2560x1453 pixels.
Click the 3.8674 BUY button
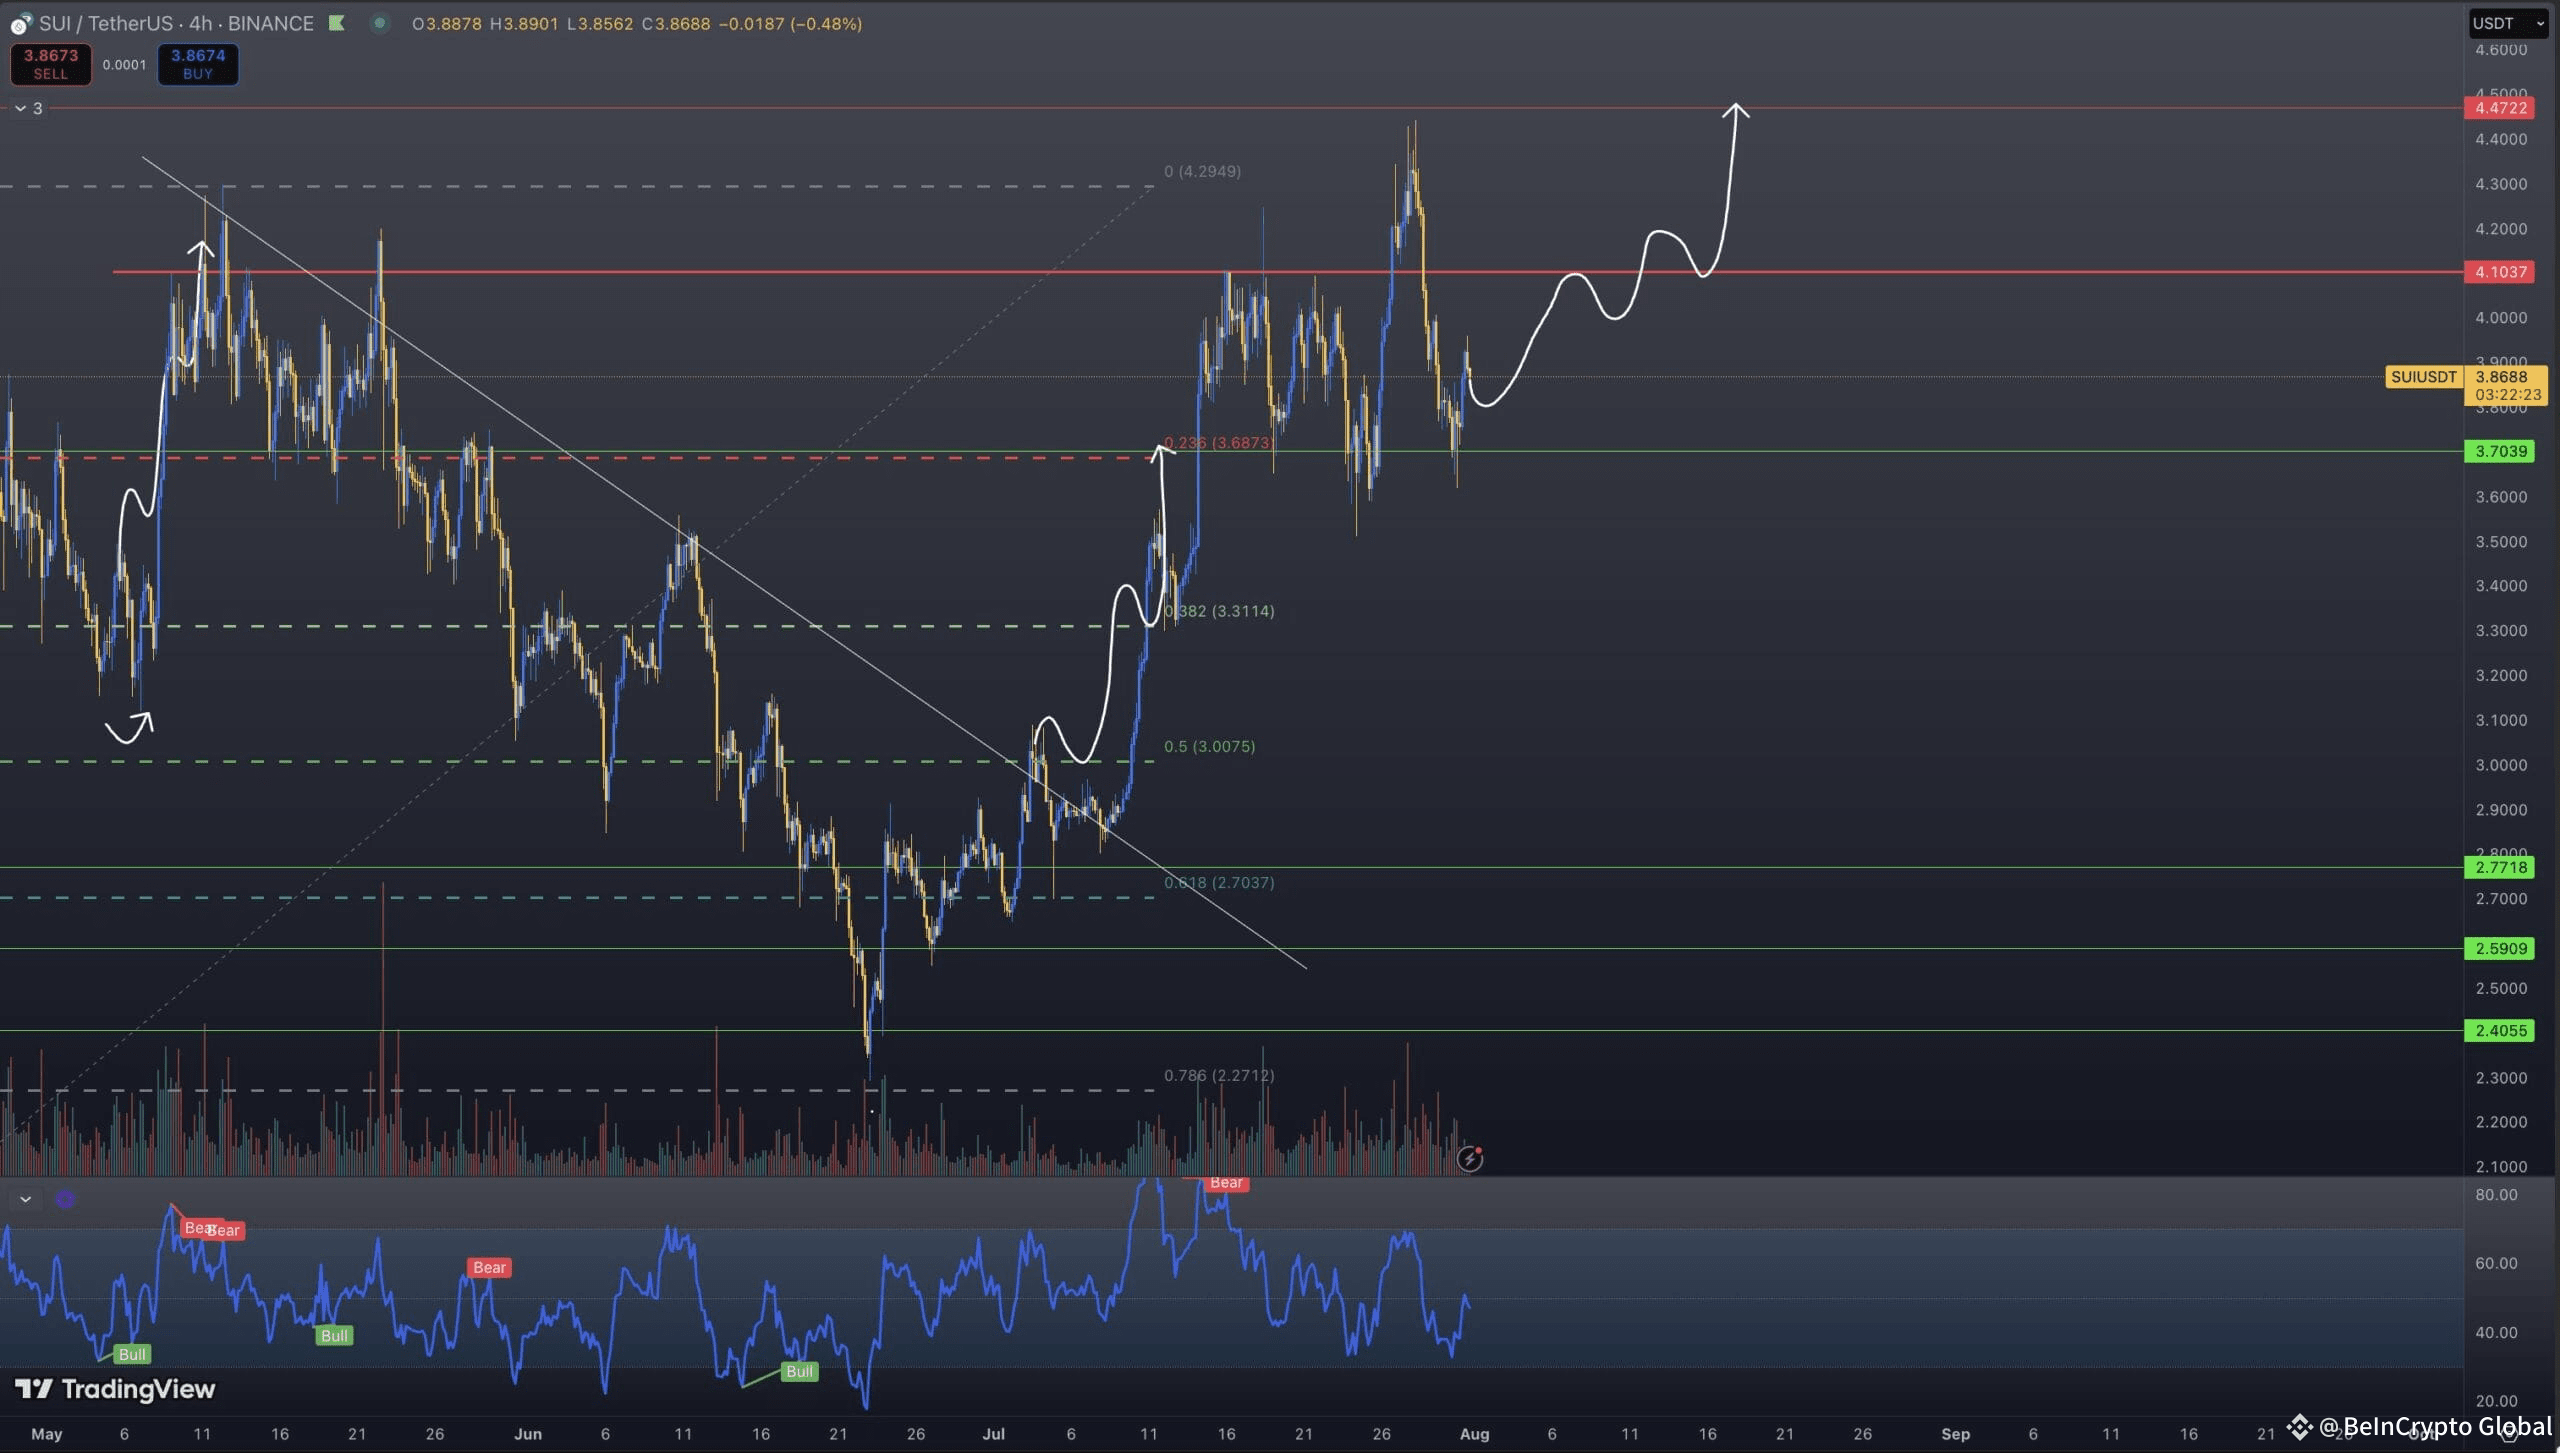[198, 64]
